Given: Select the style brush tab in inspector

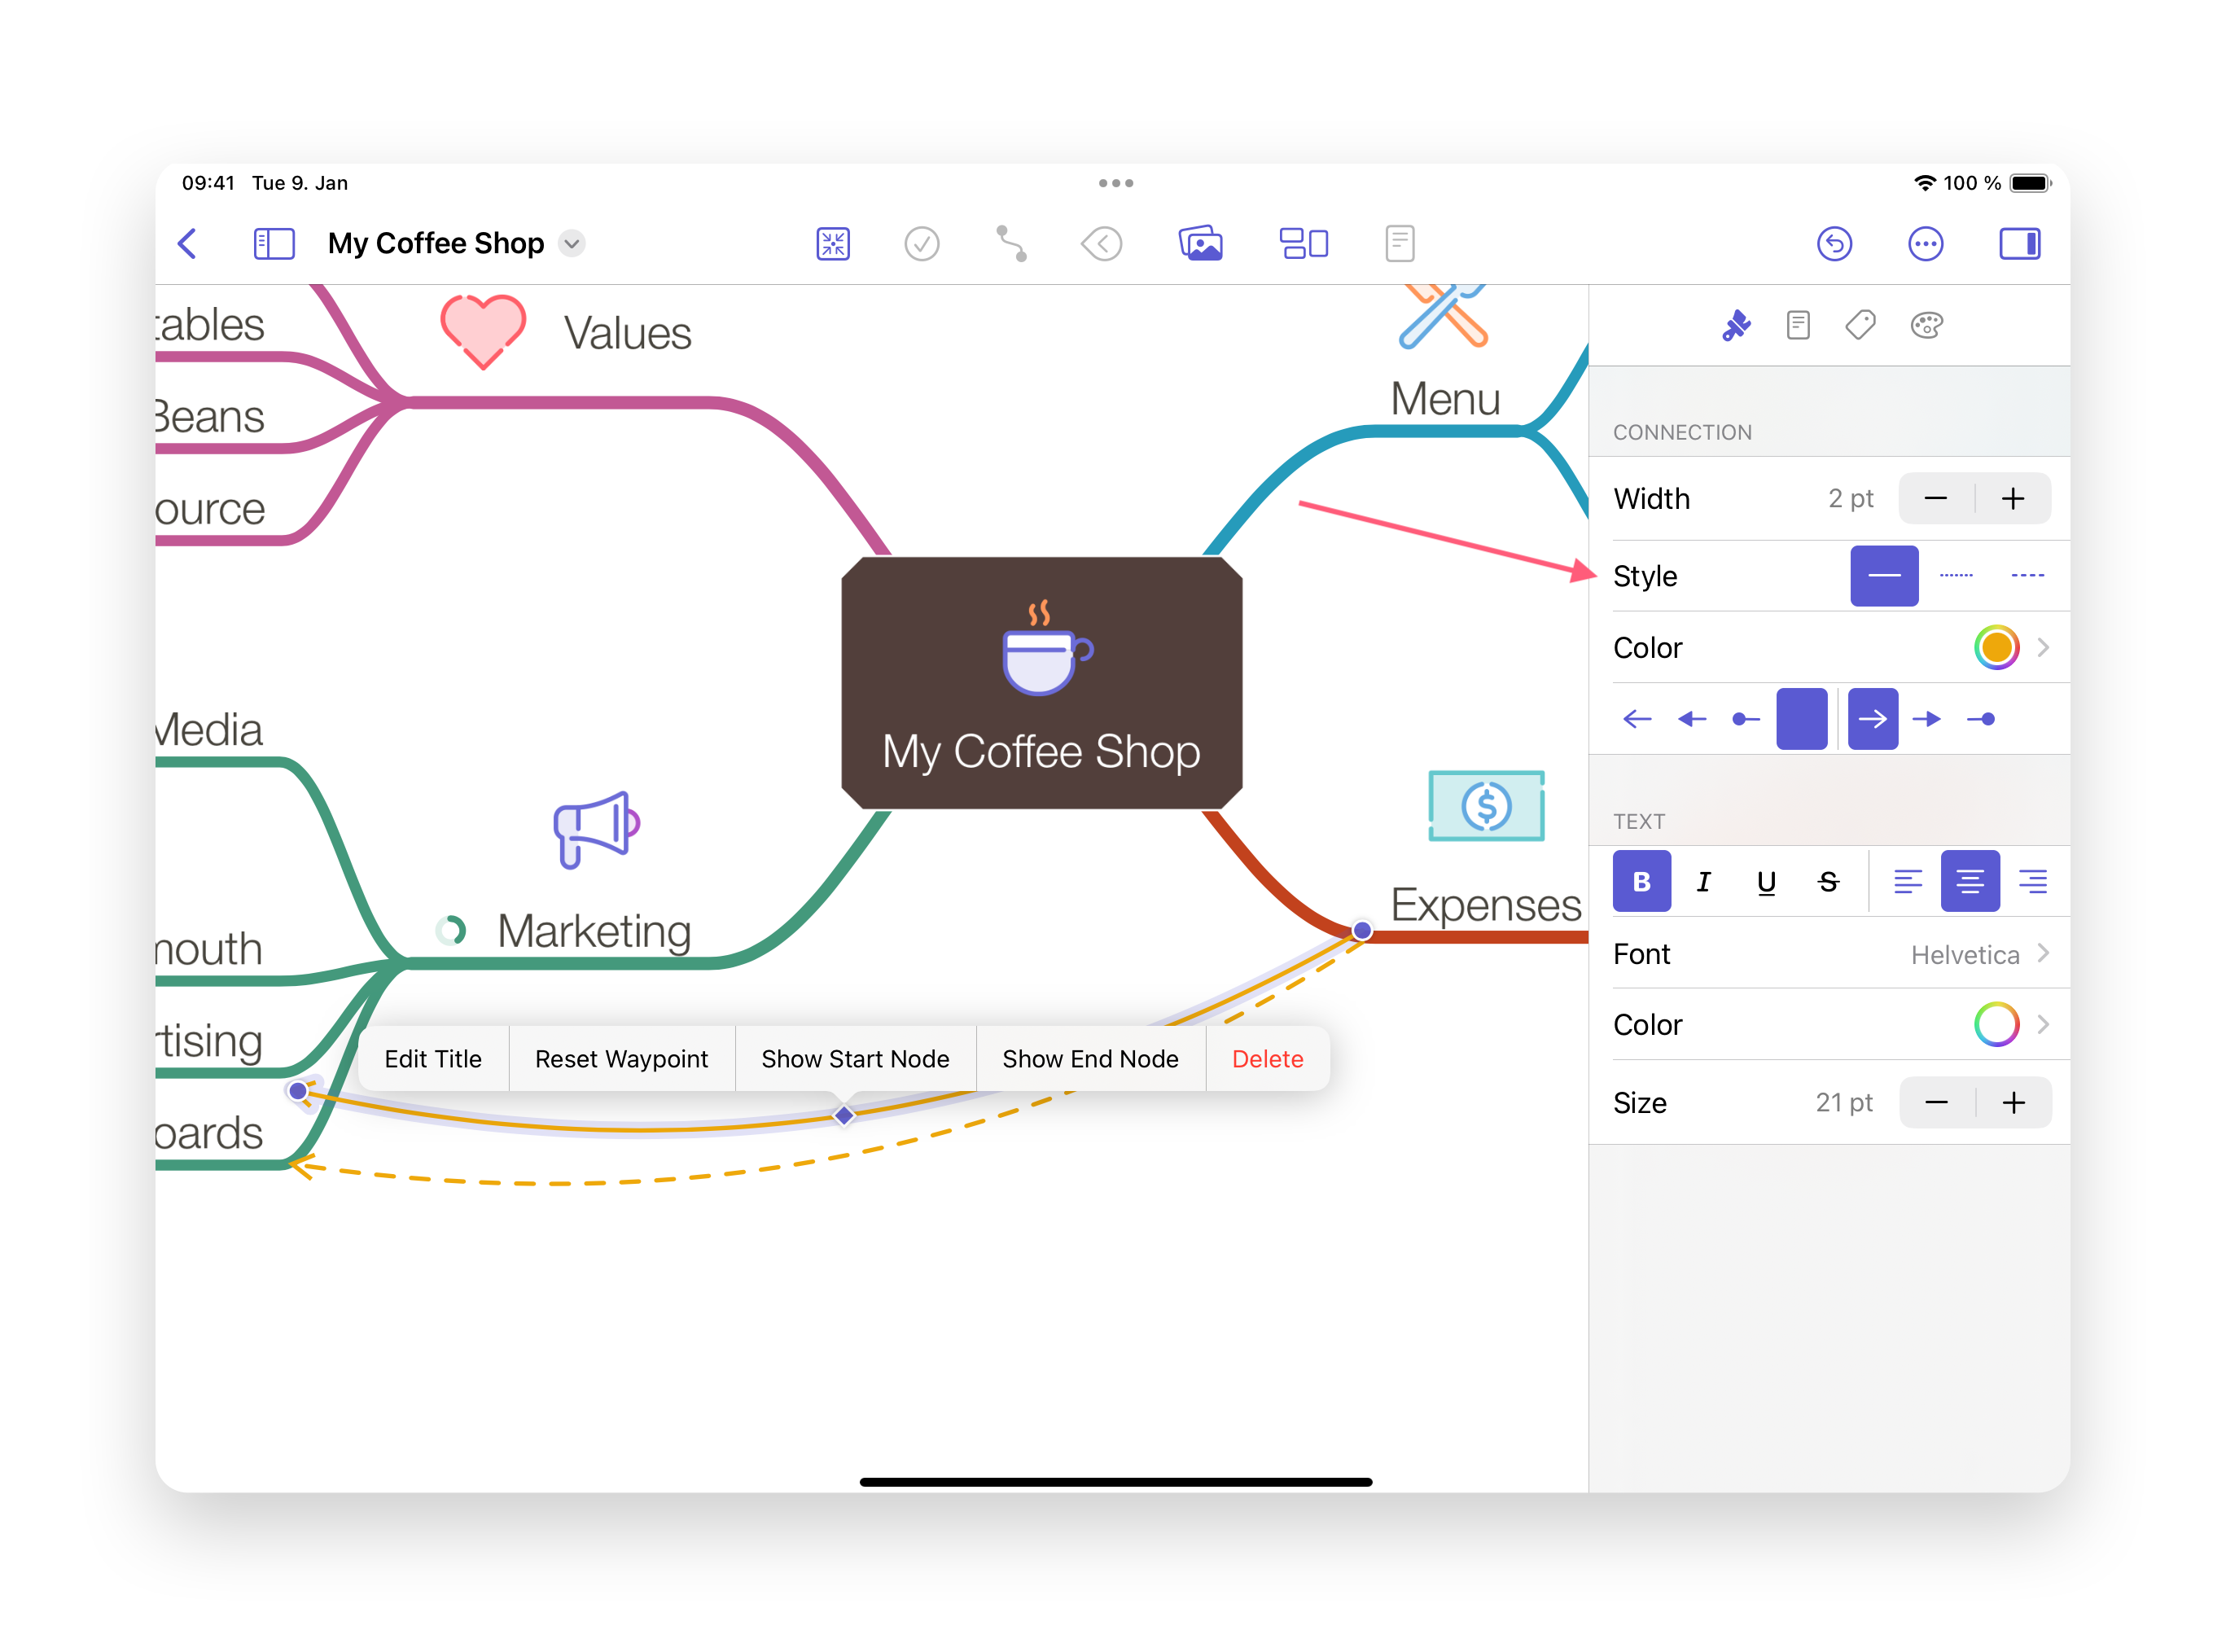Looking at the screenshot, I should click(1737, 324).
